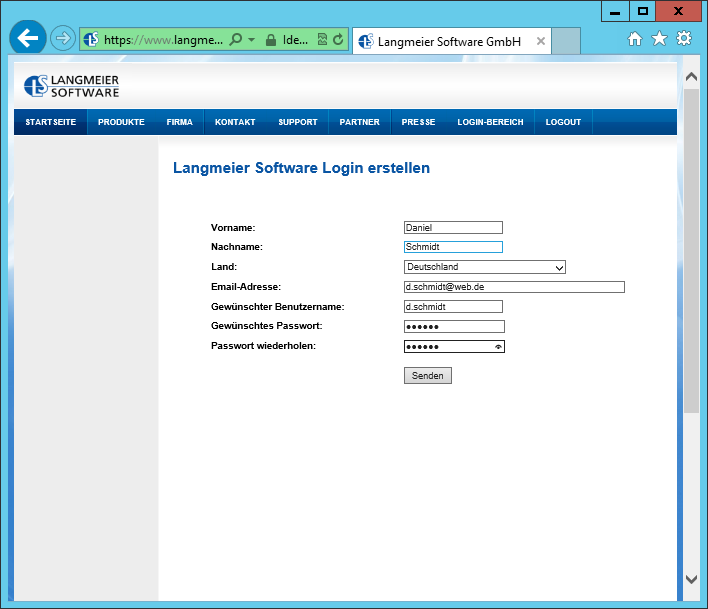Close the Langmeier Software GmbH tab

(540, 42)
